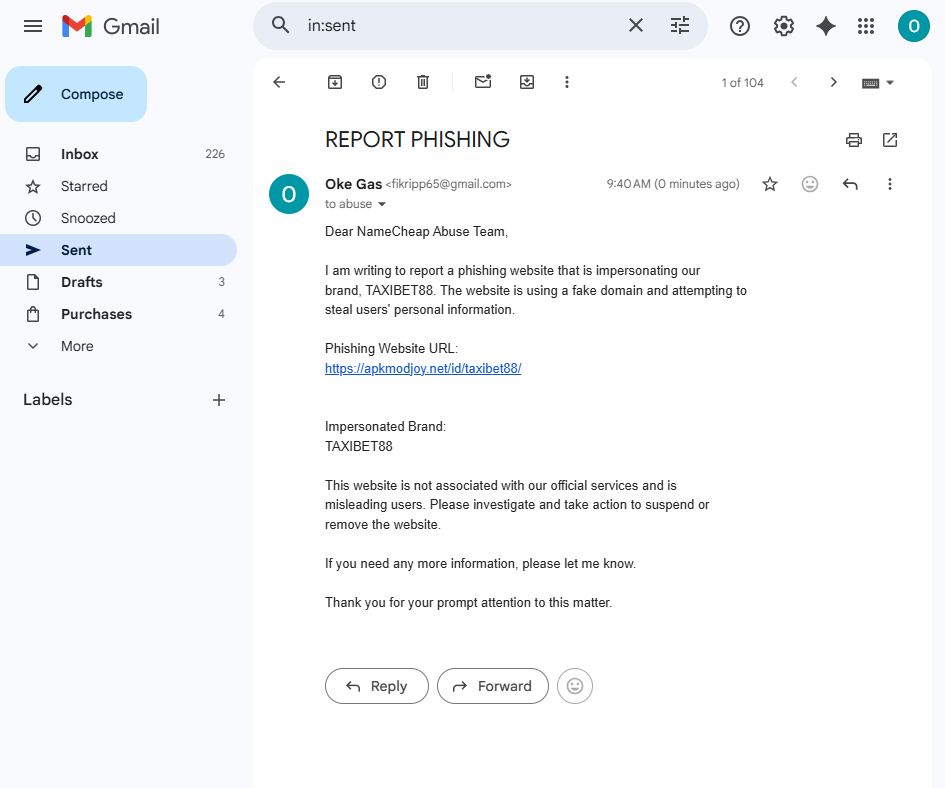Screen dimensions: 945x788
Task: Open the Google apps grid
Action: point(866,26)
